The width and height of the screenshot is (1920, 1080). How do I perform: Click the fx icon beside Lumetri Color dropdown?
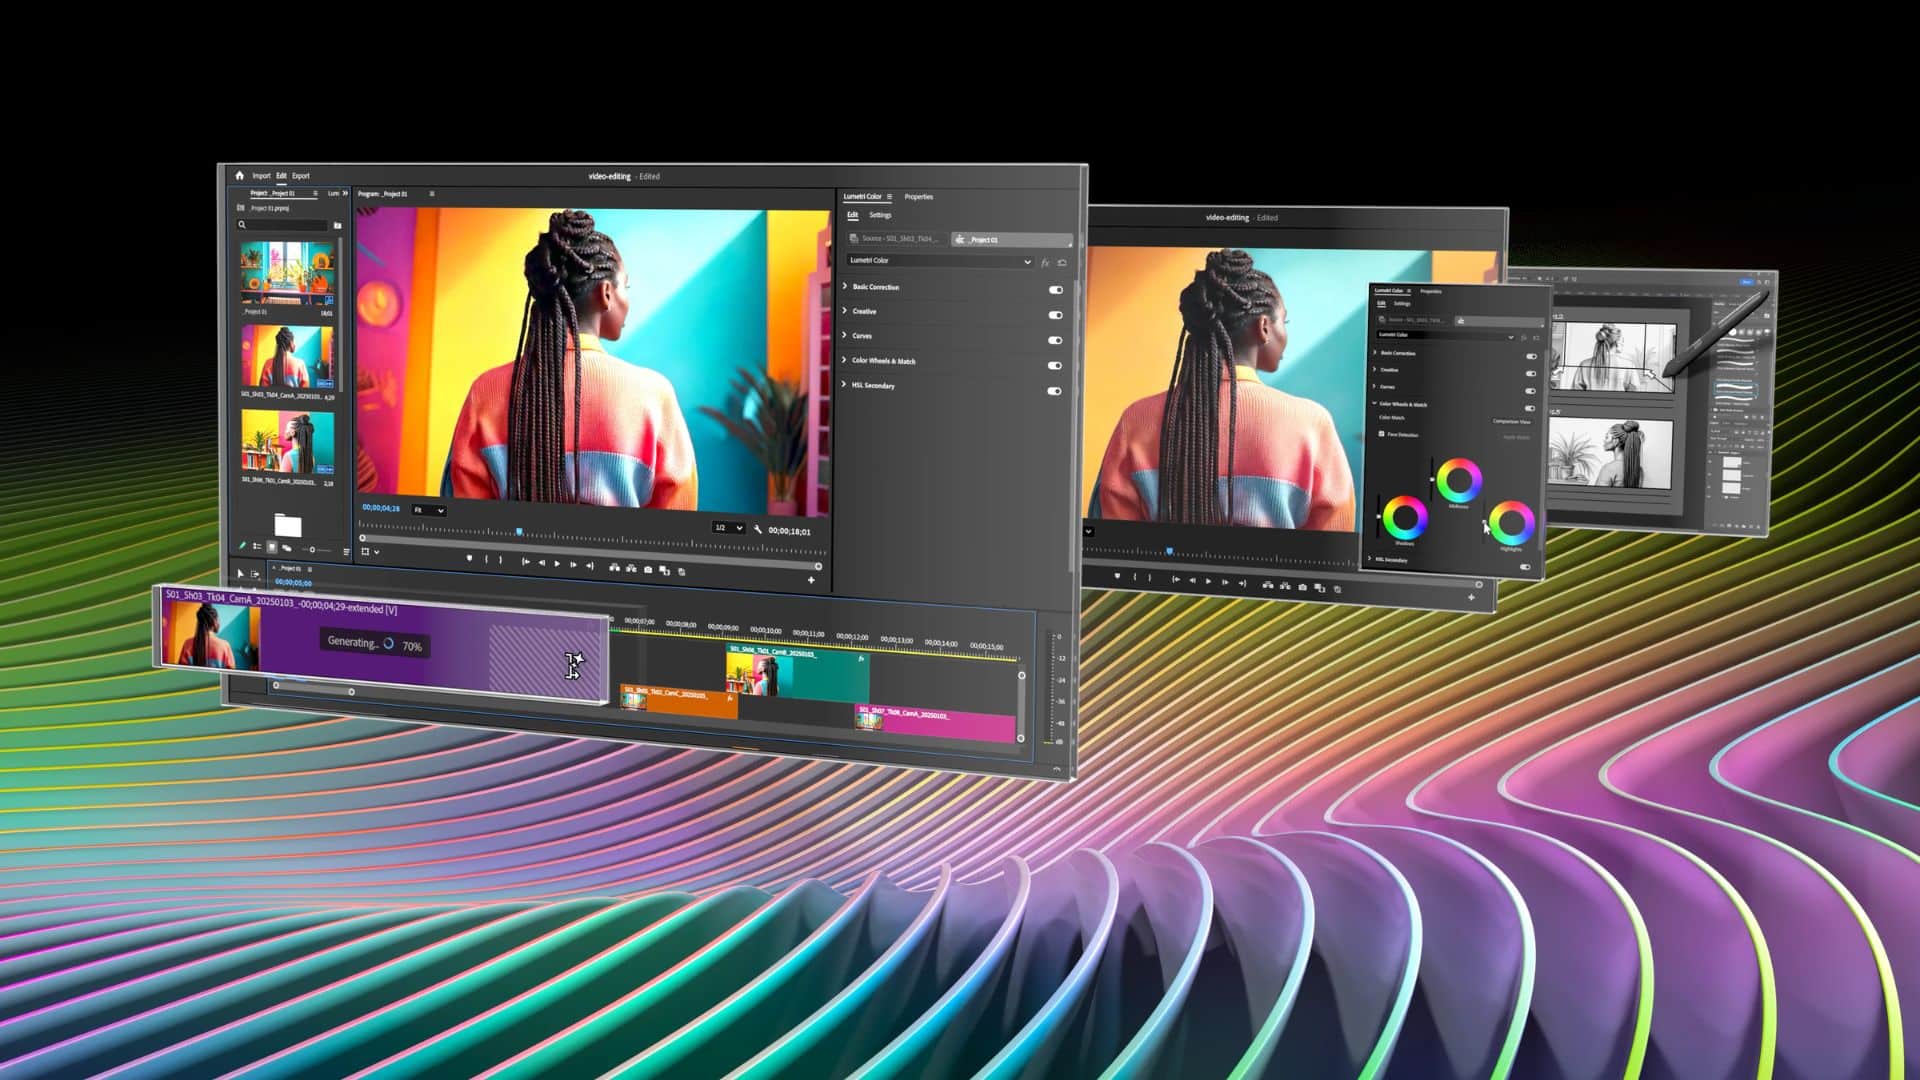coord(1045,263)
